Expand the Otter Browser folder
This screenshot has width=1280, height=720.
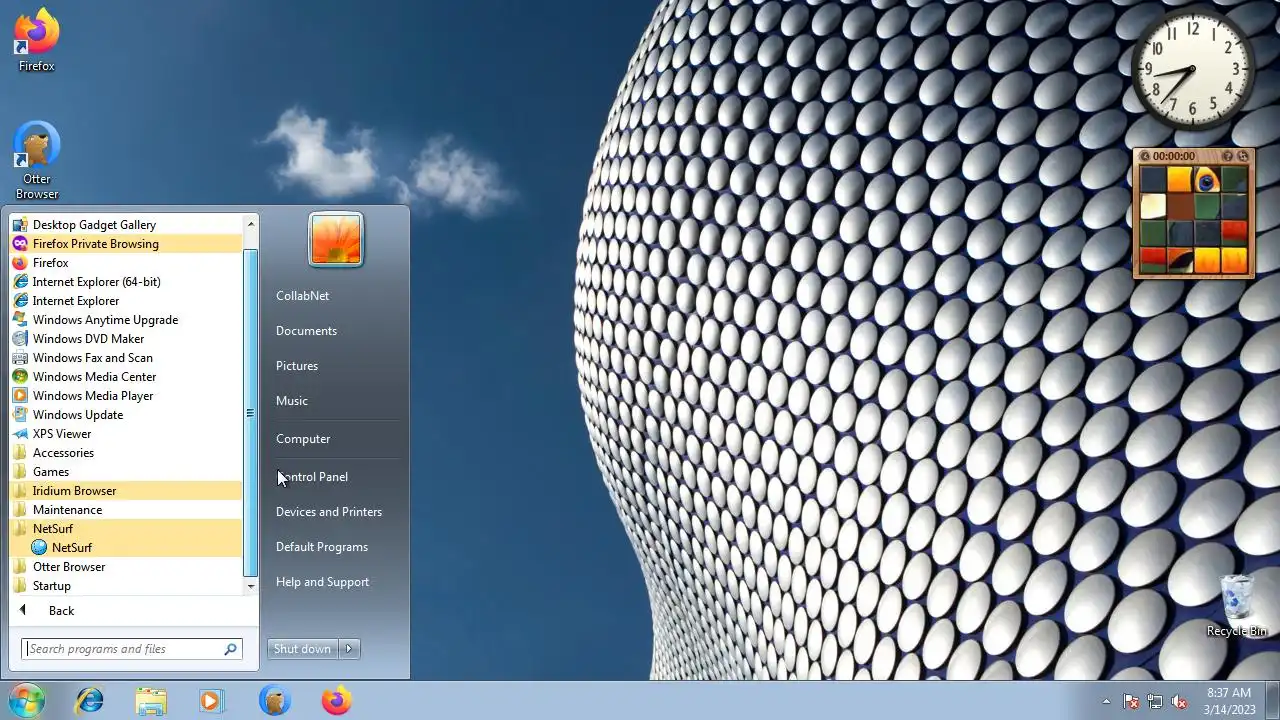[126, 567]
